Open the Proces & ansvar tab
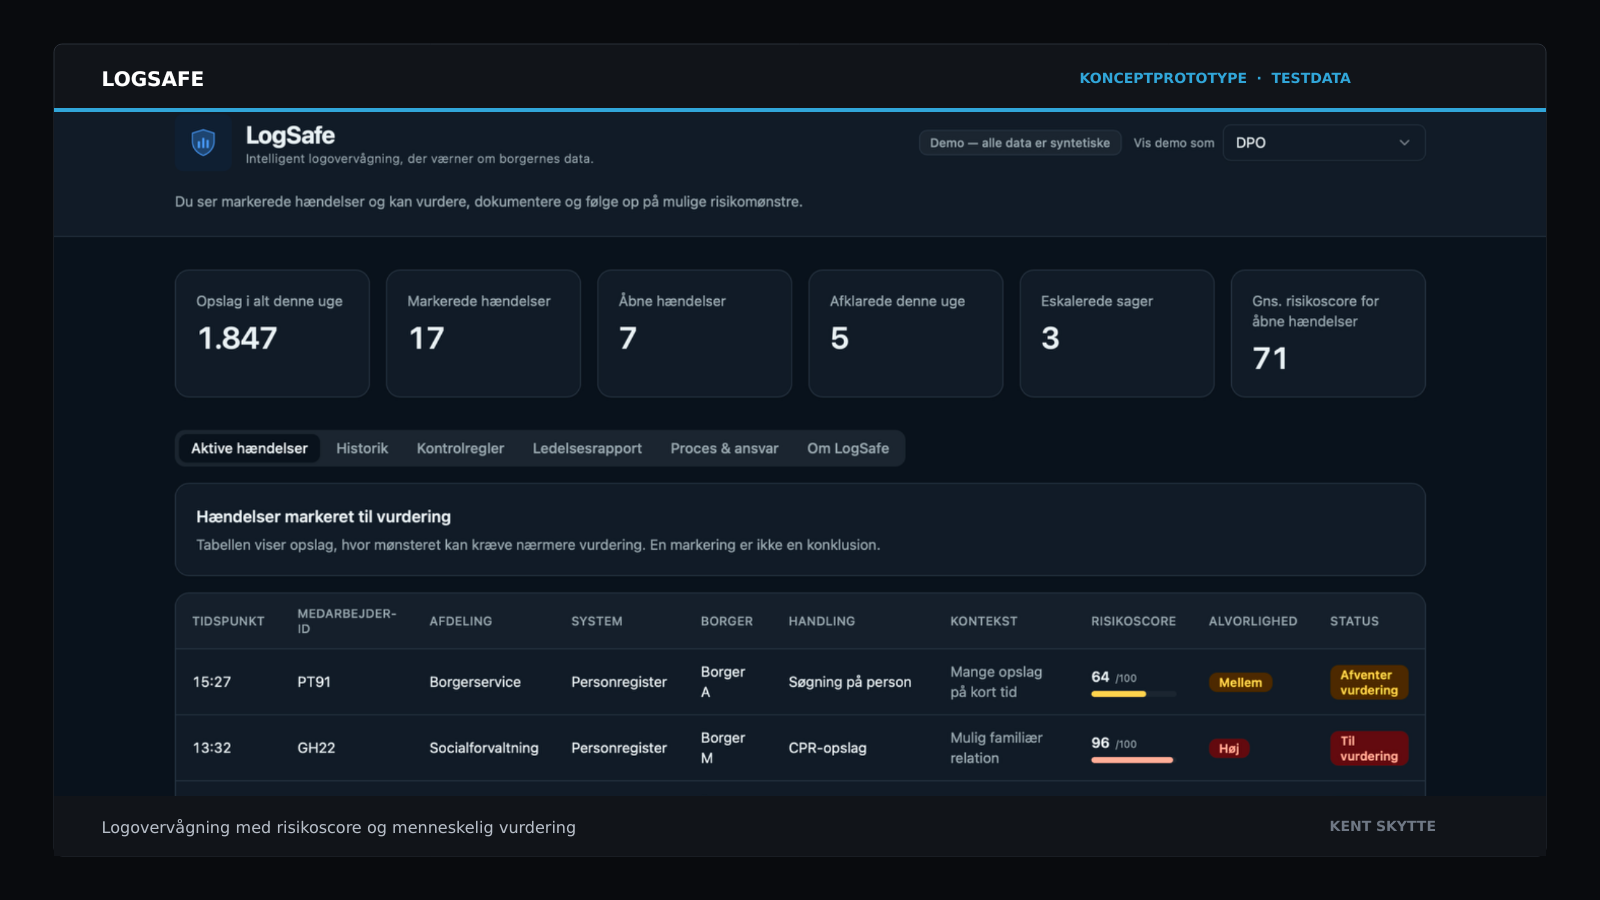The width and height of the screenshot is (1600, 900). 724,449
